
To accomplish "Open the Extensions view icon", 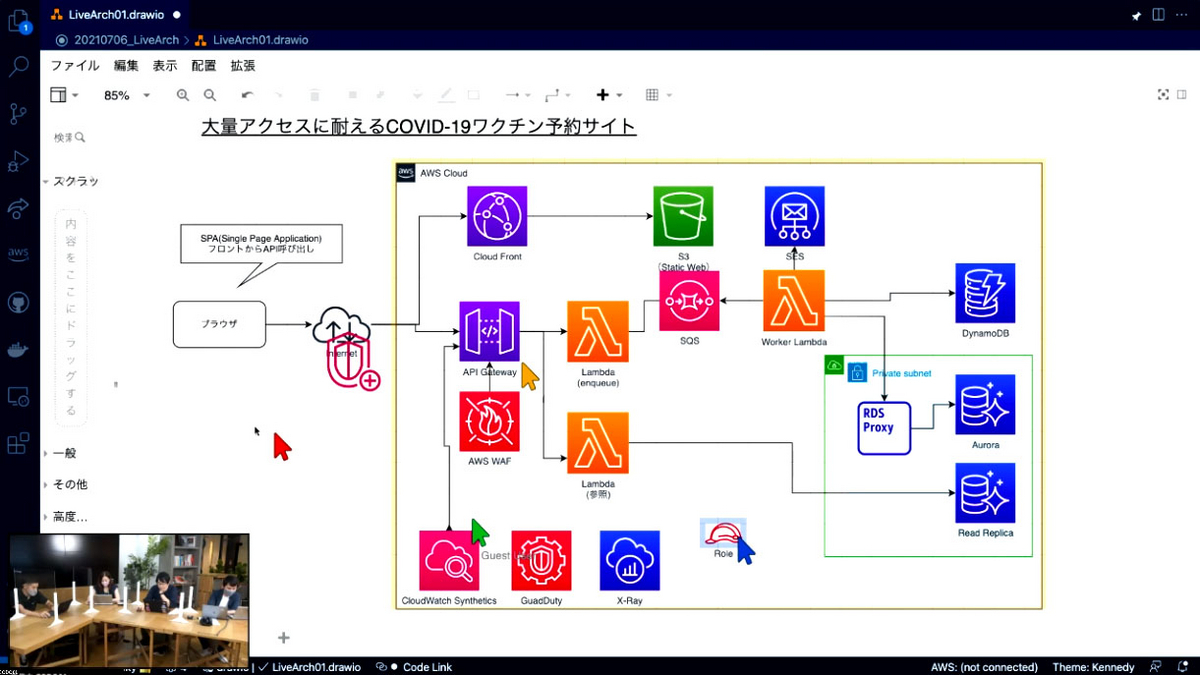I will click(19, 443).
